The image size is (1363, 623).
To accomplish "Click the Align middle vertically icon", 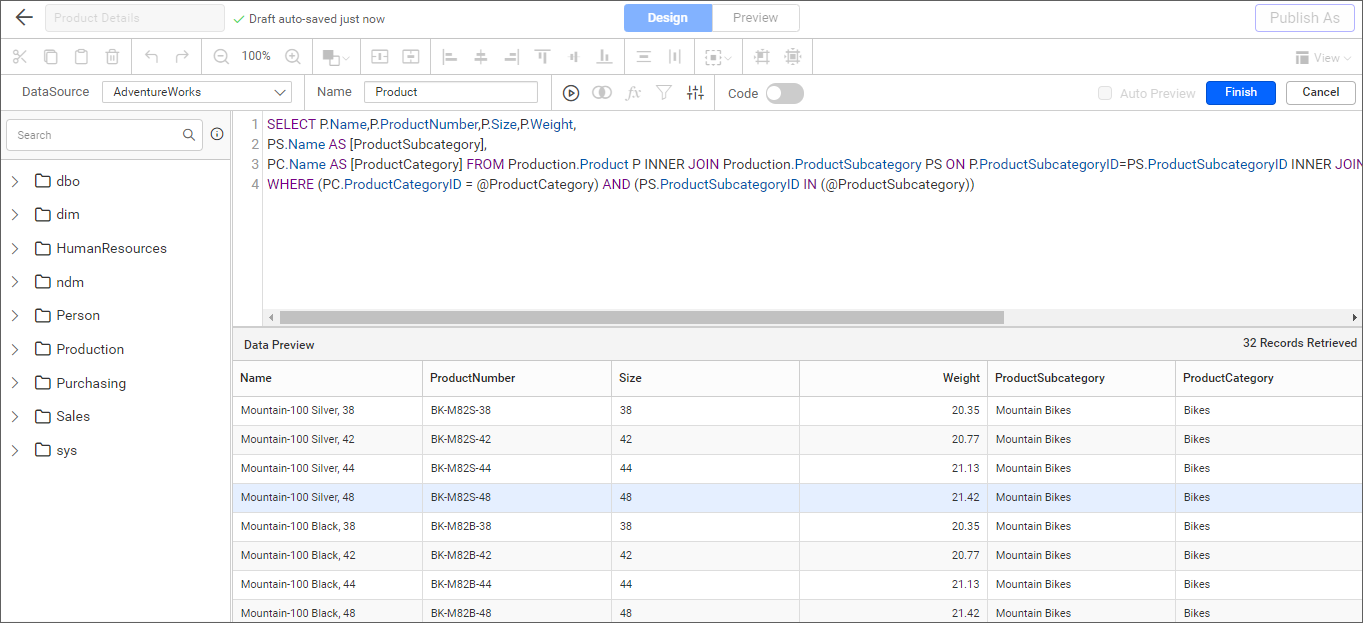I will click(573, 57).
